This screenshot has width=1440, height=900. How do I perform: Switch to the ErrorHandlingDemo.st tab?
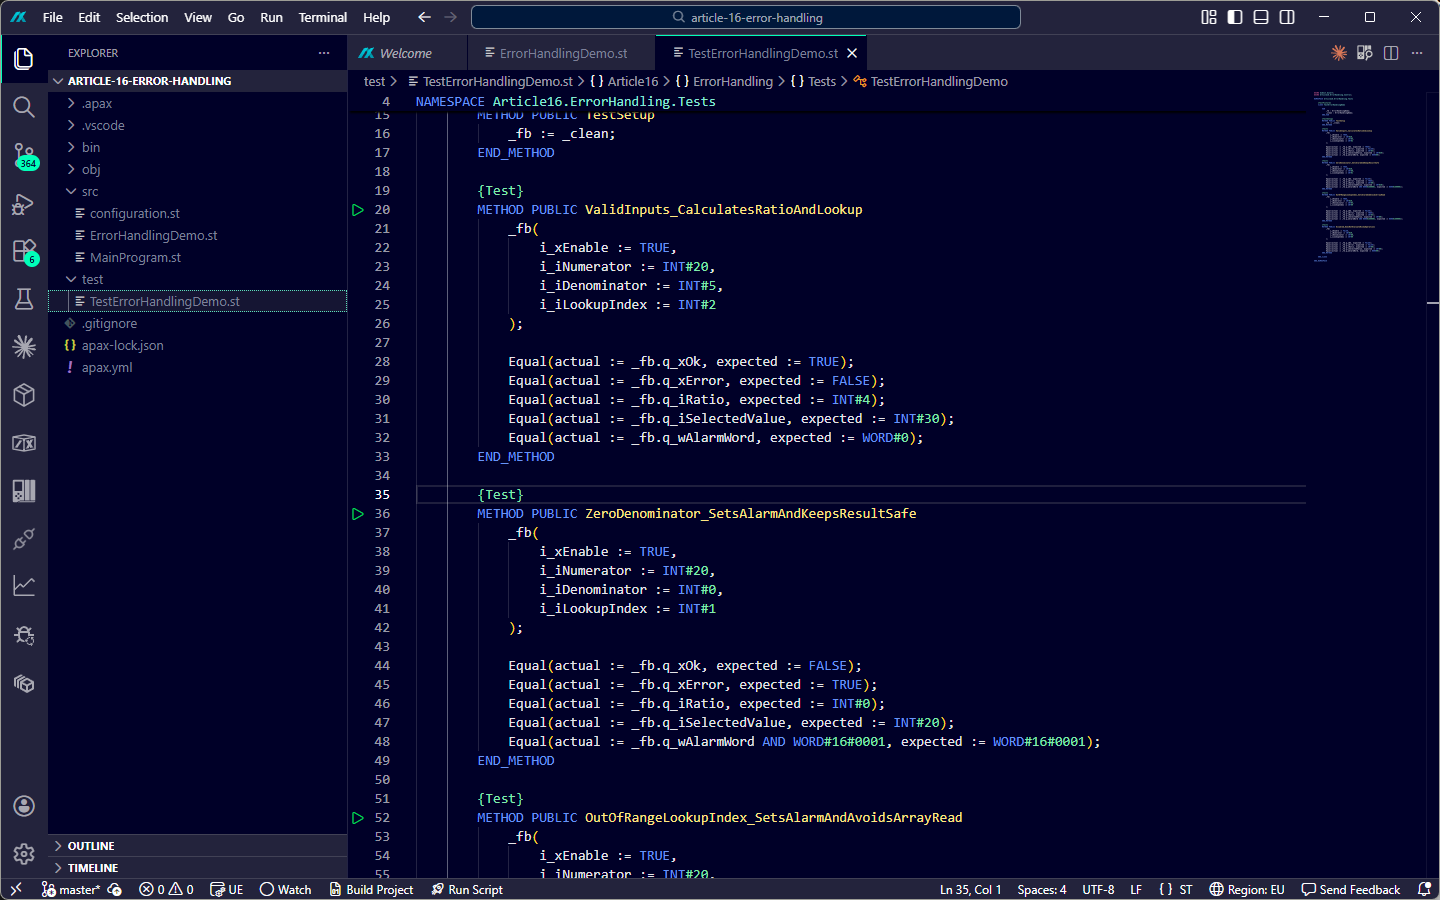pos(562,53)
